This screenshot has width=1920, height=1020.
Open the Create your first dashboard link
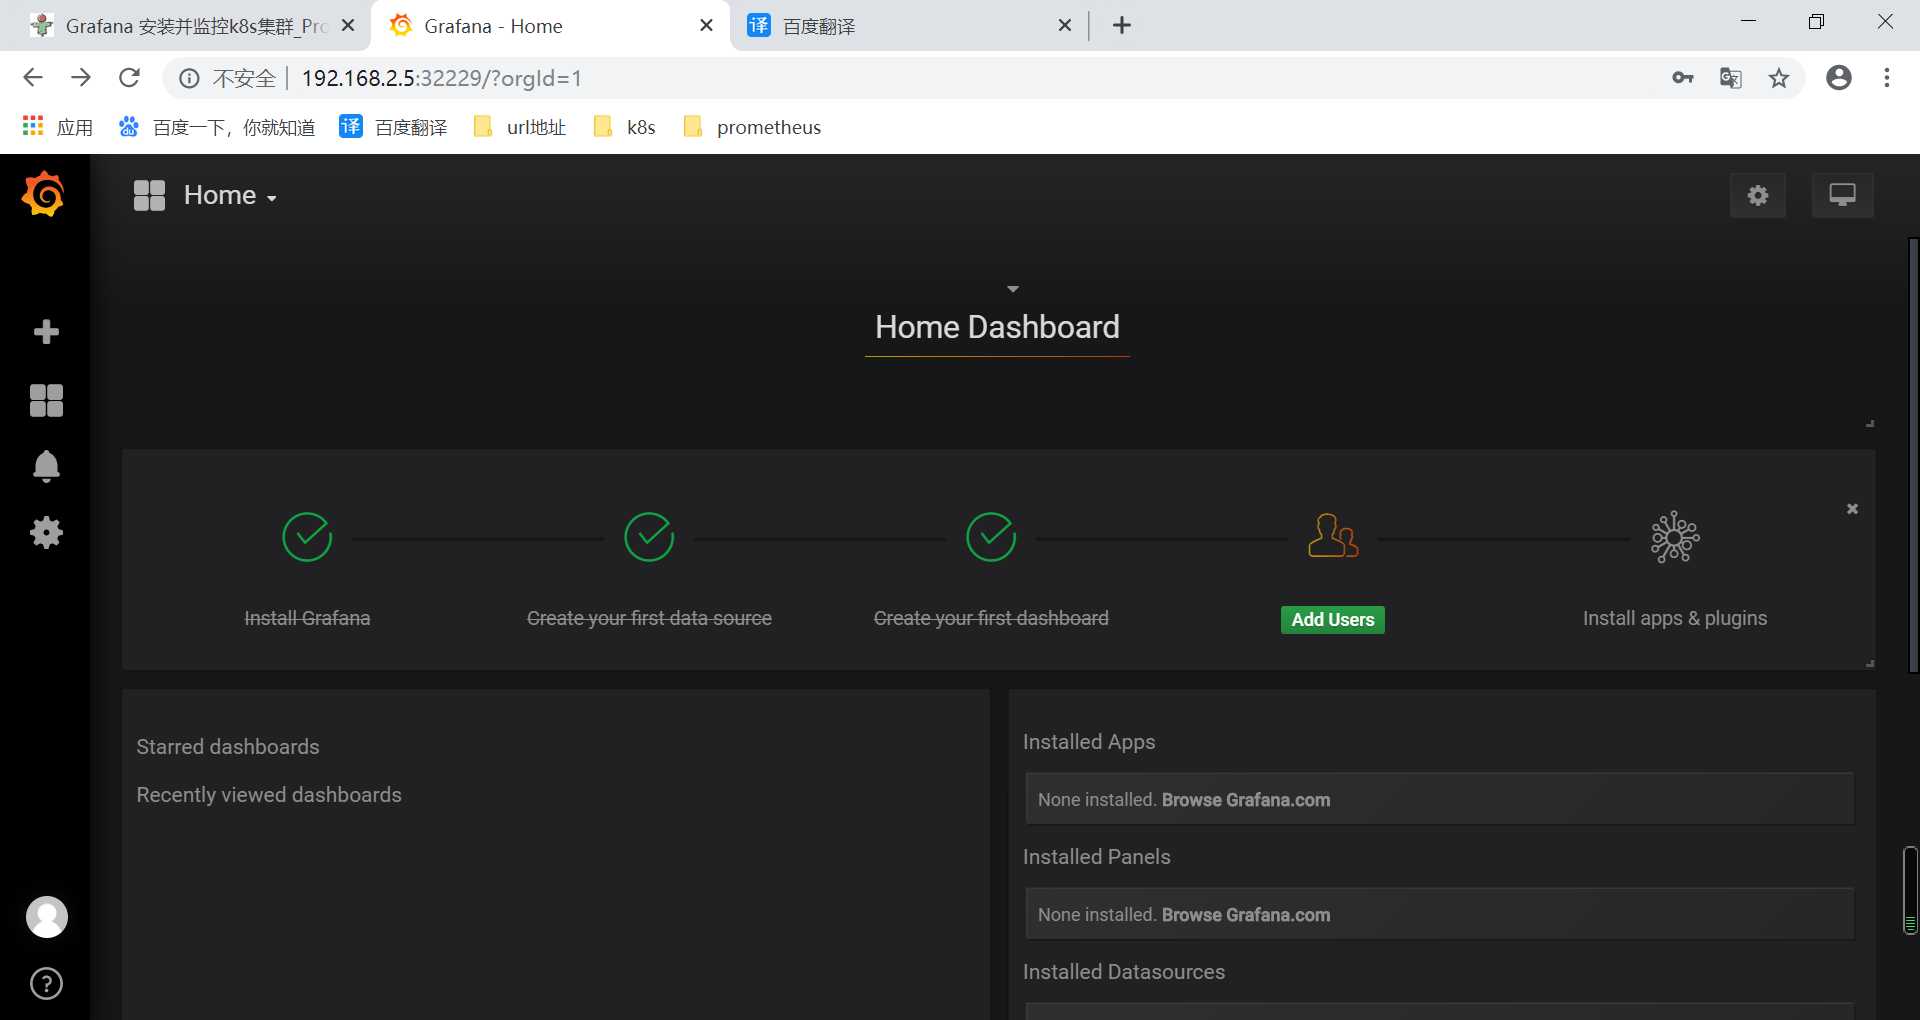(x=991, y=618)
